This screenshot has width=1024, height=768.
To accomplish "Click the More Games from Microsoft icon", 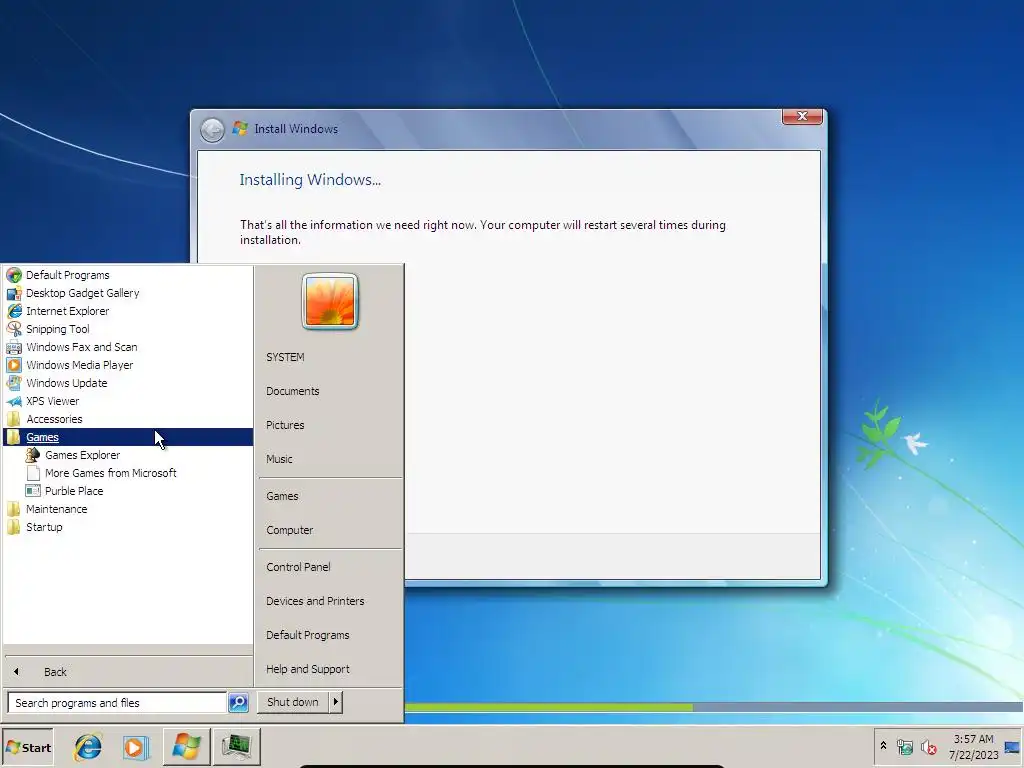I will tap(33, 473).
